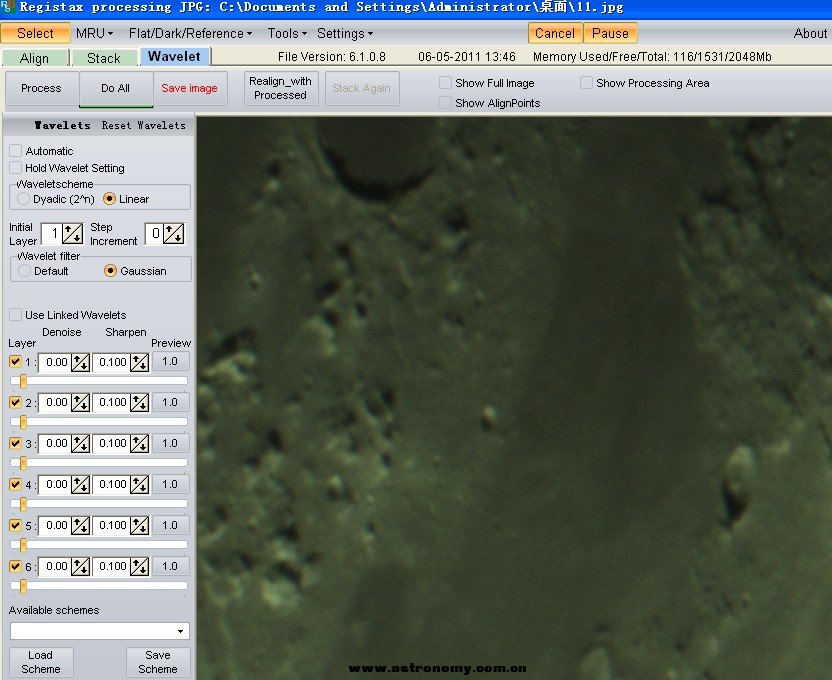
Task: Click the Initial Layer up/down stepper
Action: [x=73, y=233]
